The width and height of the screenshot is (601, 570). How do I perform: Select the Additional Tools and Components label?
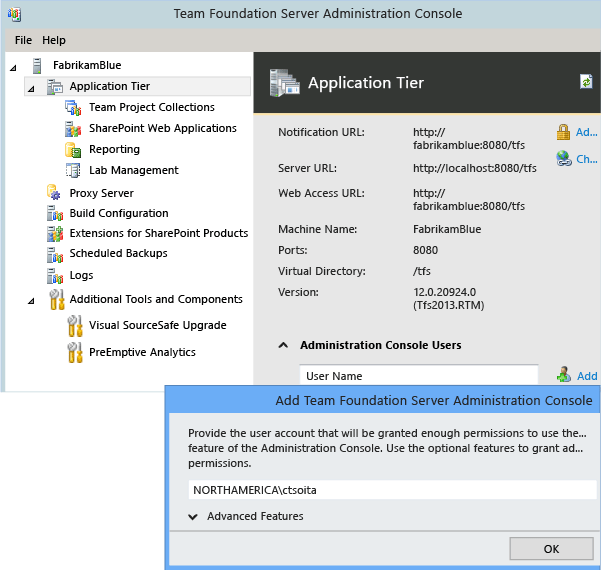pyautogui.click(x=156, y=299)
